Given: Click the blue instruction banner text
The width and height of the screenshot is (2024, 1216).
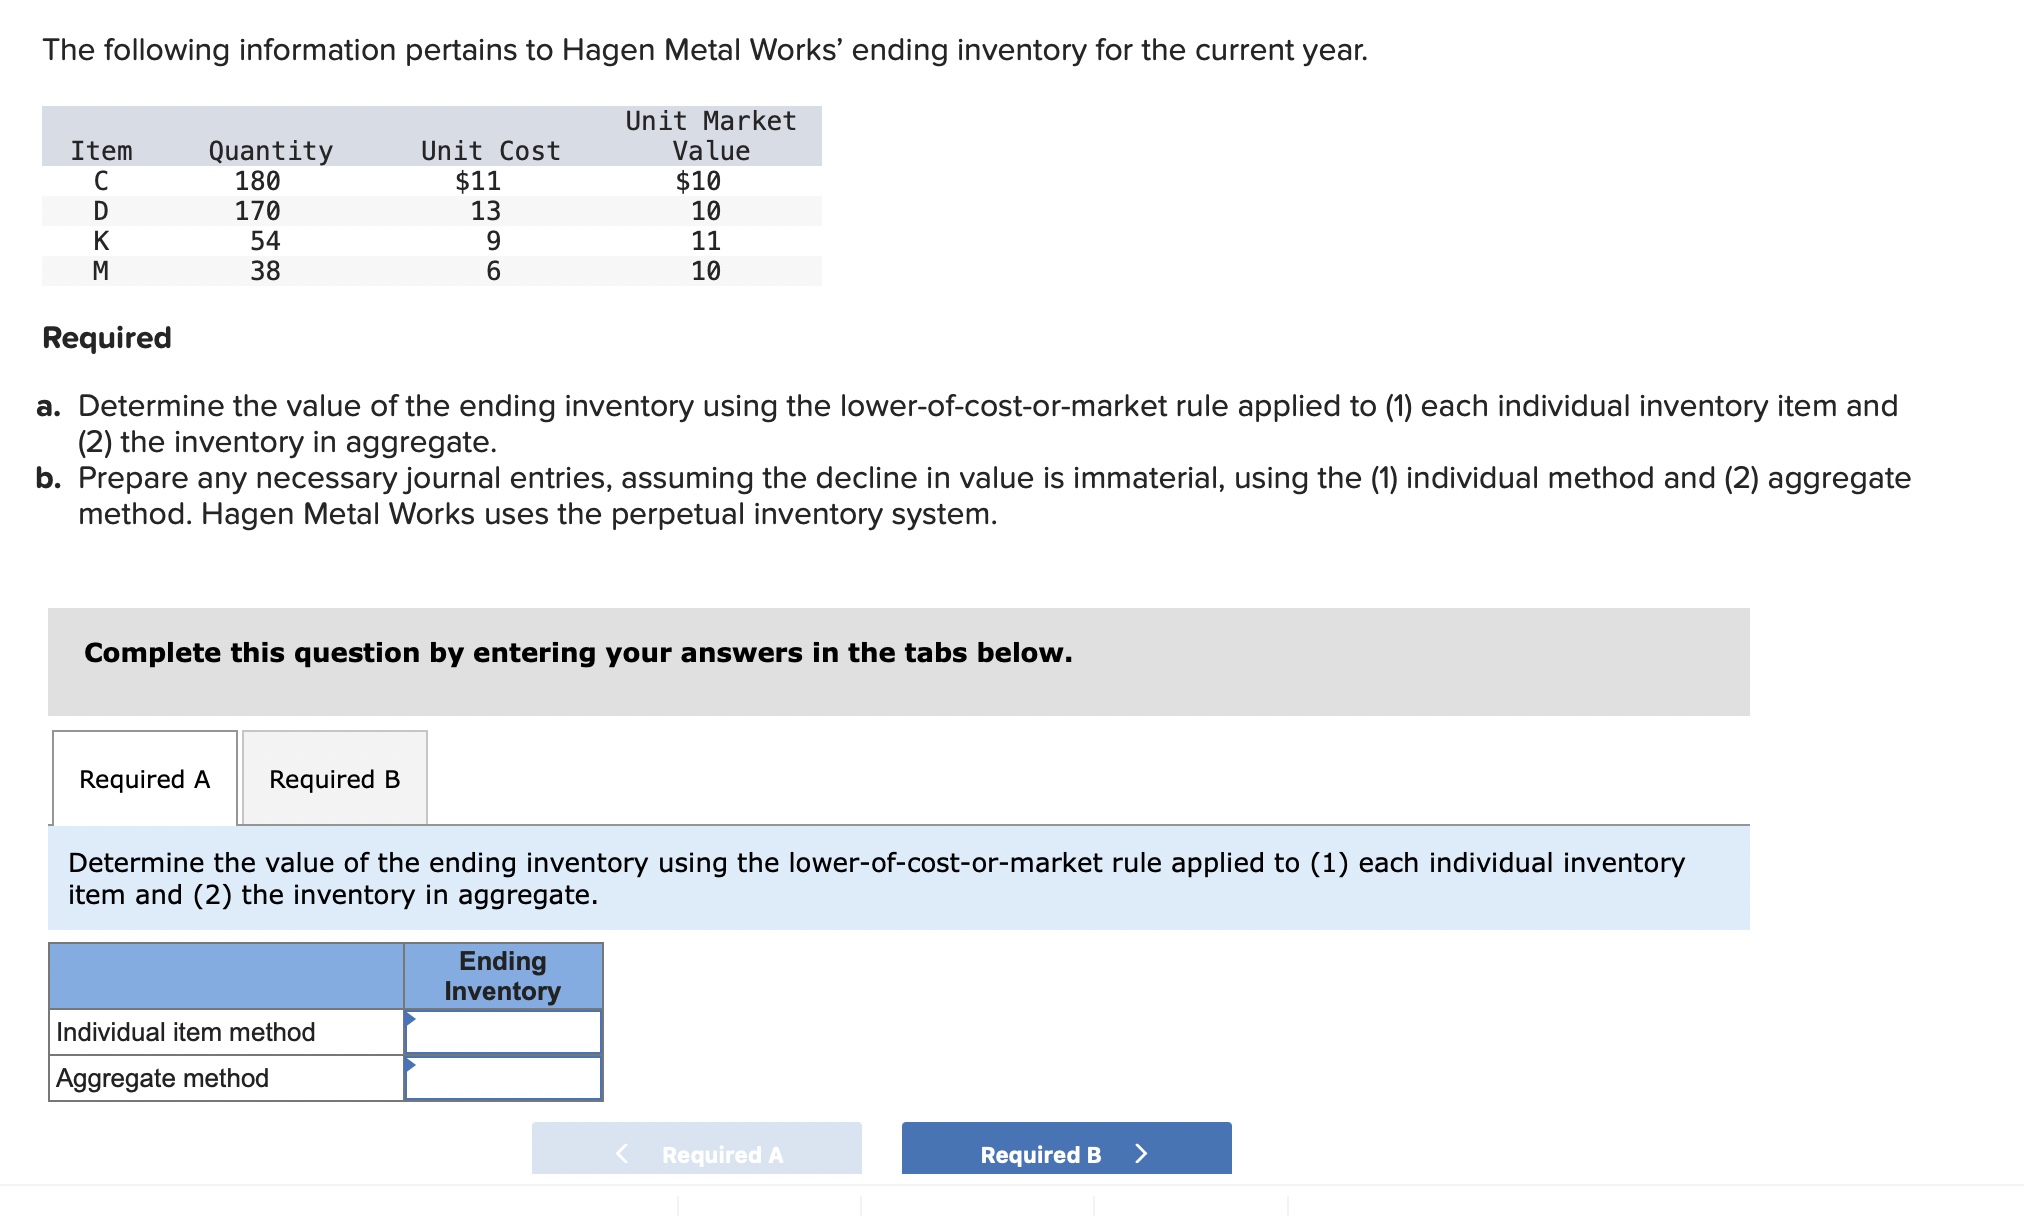Looking at the screenshot, I should pyautogui.click(x=875, y=877).
